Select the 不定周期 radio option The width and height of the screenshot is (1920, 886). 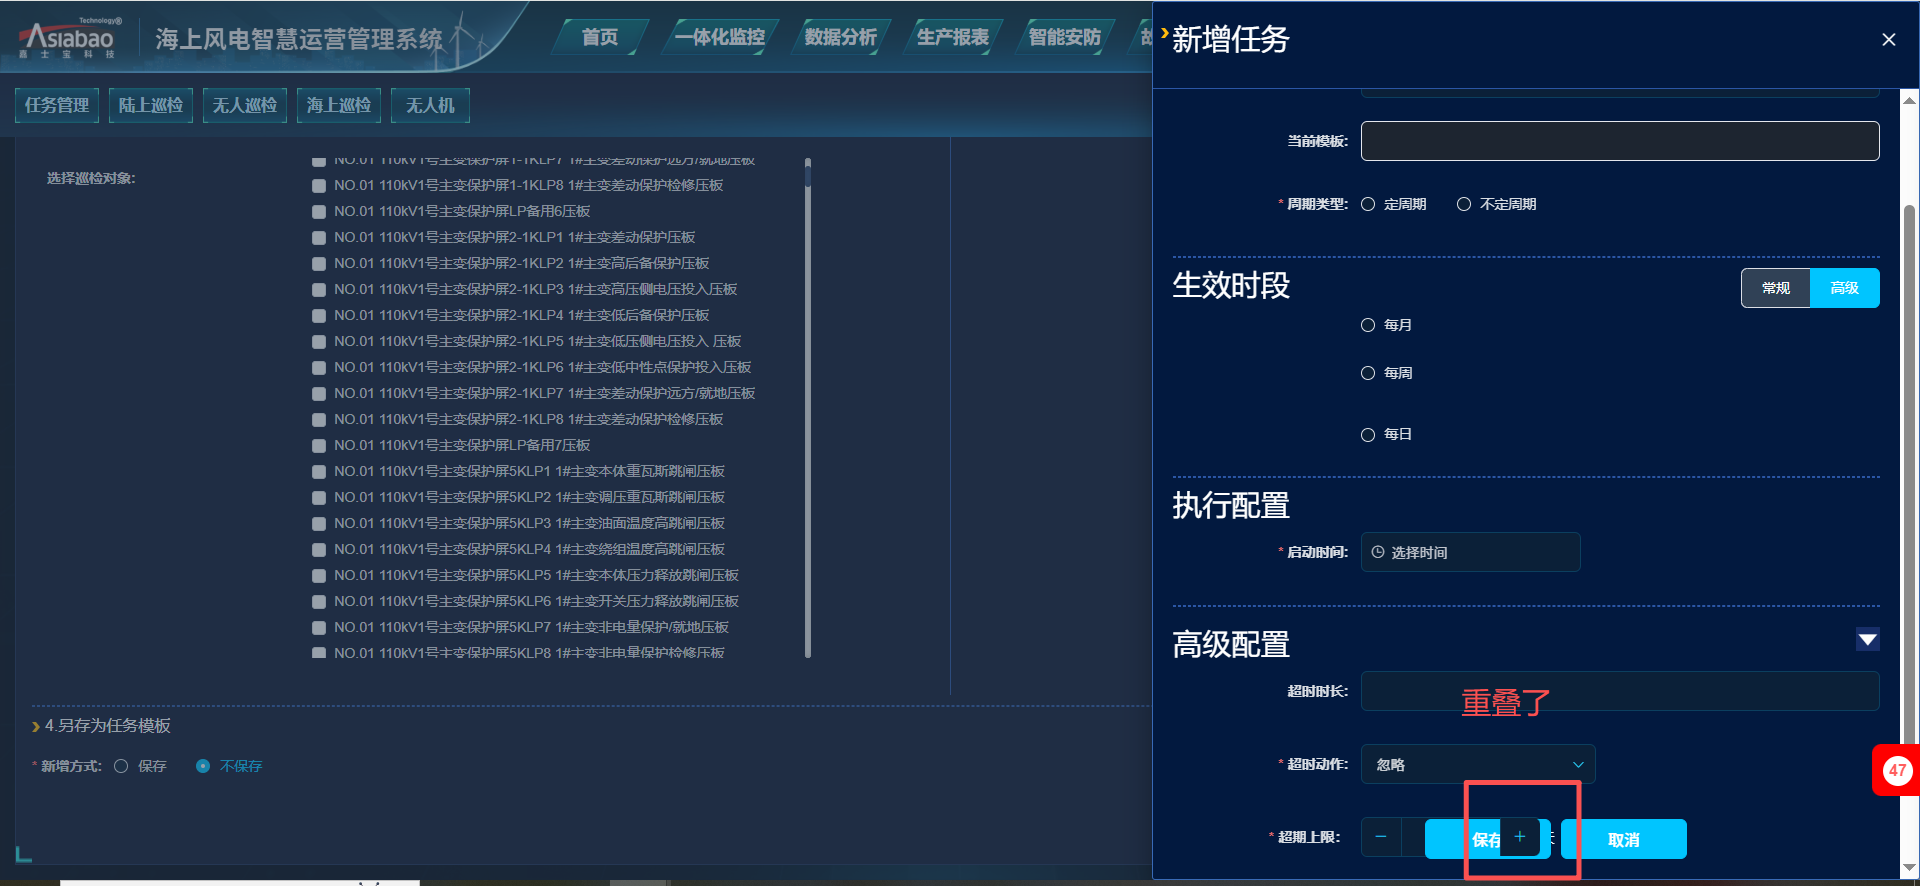[x=1464, y=204]
